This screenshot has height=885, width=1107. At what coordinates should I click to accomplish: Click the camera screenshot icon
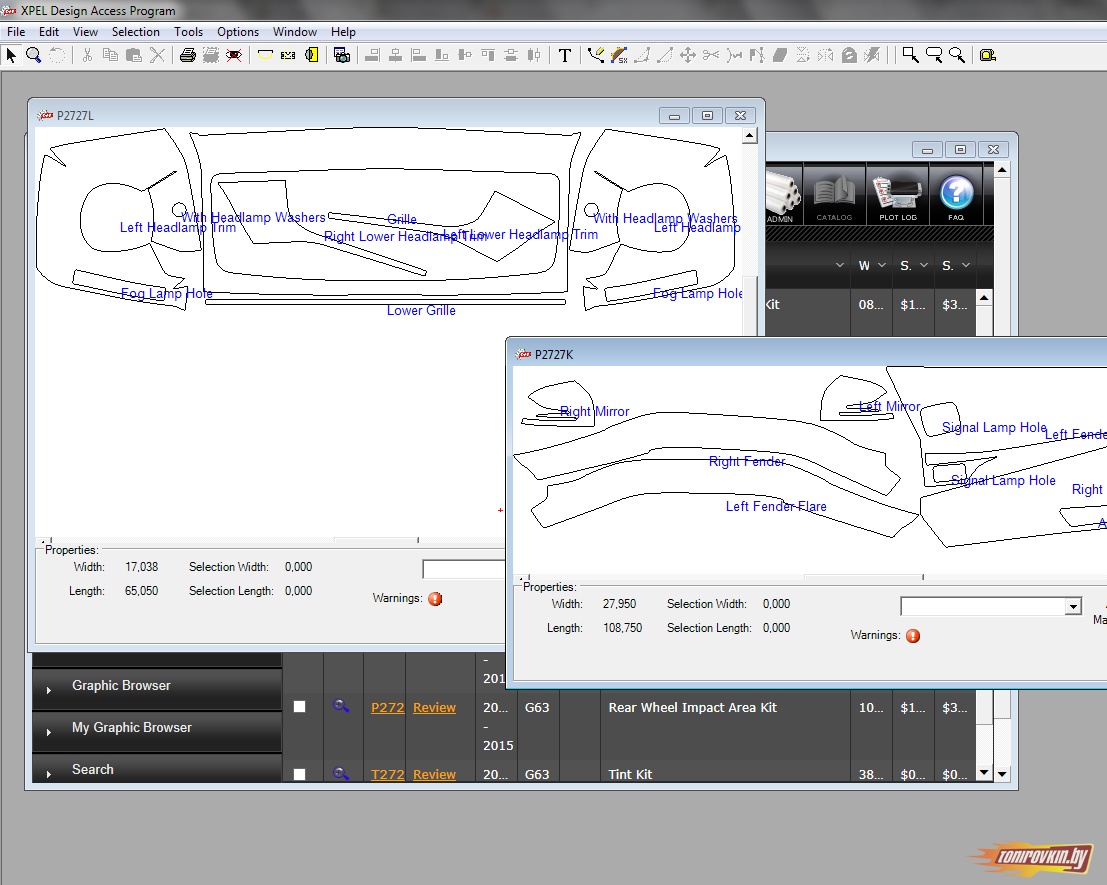click(342, 55)
